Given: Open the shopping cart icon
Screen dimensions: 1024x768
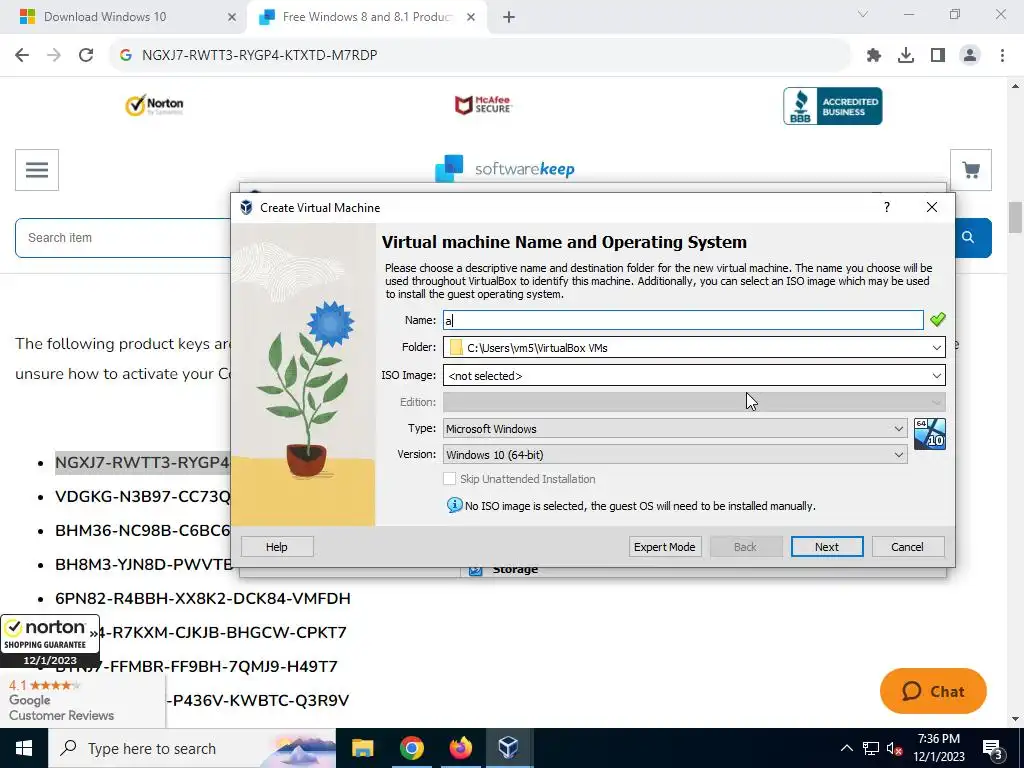Looking at the screenshot, I should pyautogui.click(x=970, y=170).
